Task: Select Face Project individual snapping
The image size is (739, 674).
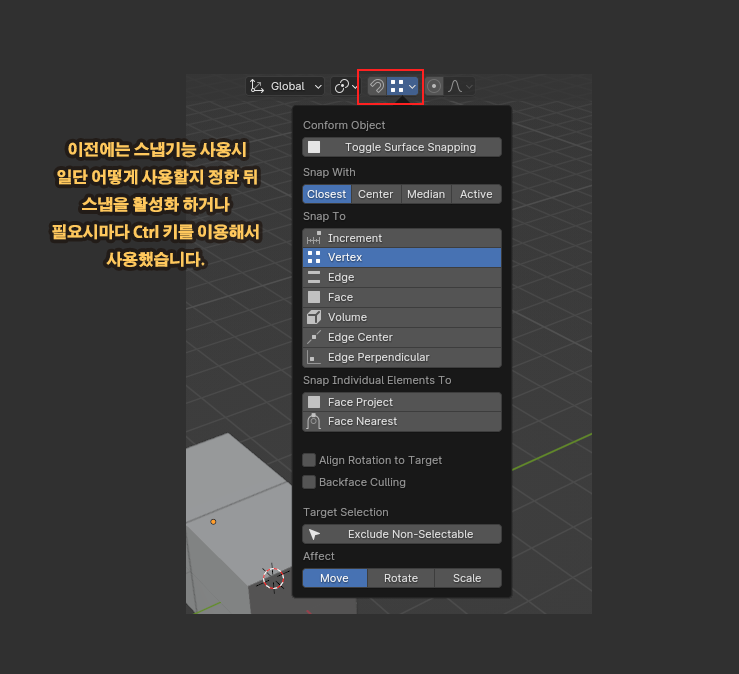Action: point(402,402)
